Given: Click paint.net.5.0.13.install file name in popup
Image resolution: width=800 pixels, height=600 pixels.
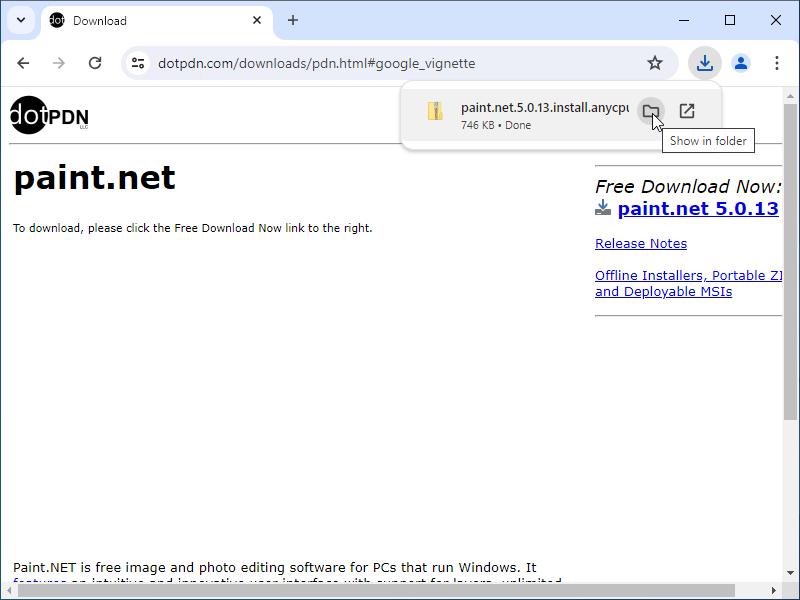Looking at the screenshot, I should coord(545,108).
